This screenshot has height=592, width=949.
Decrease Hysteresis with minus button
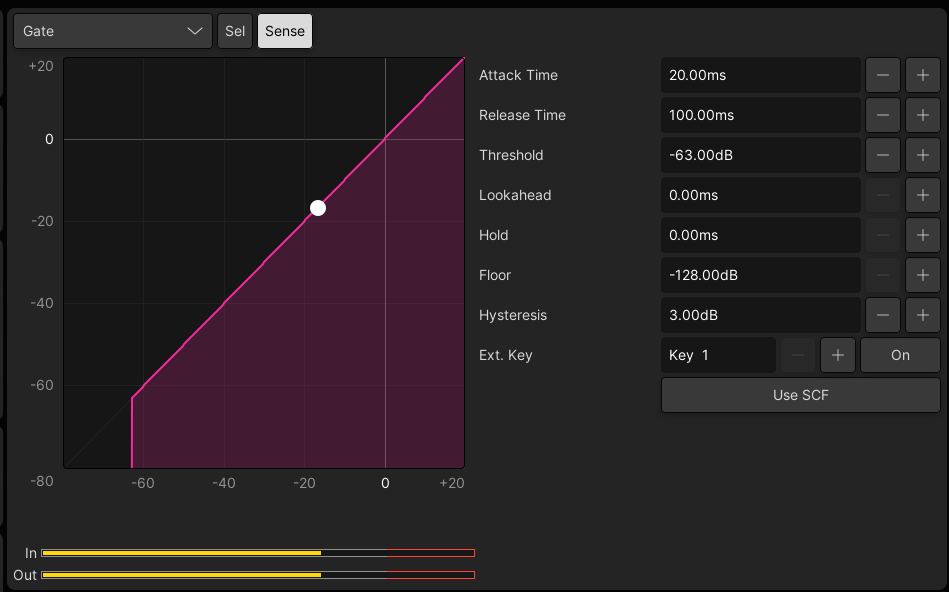[x=882, y=315]
